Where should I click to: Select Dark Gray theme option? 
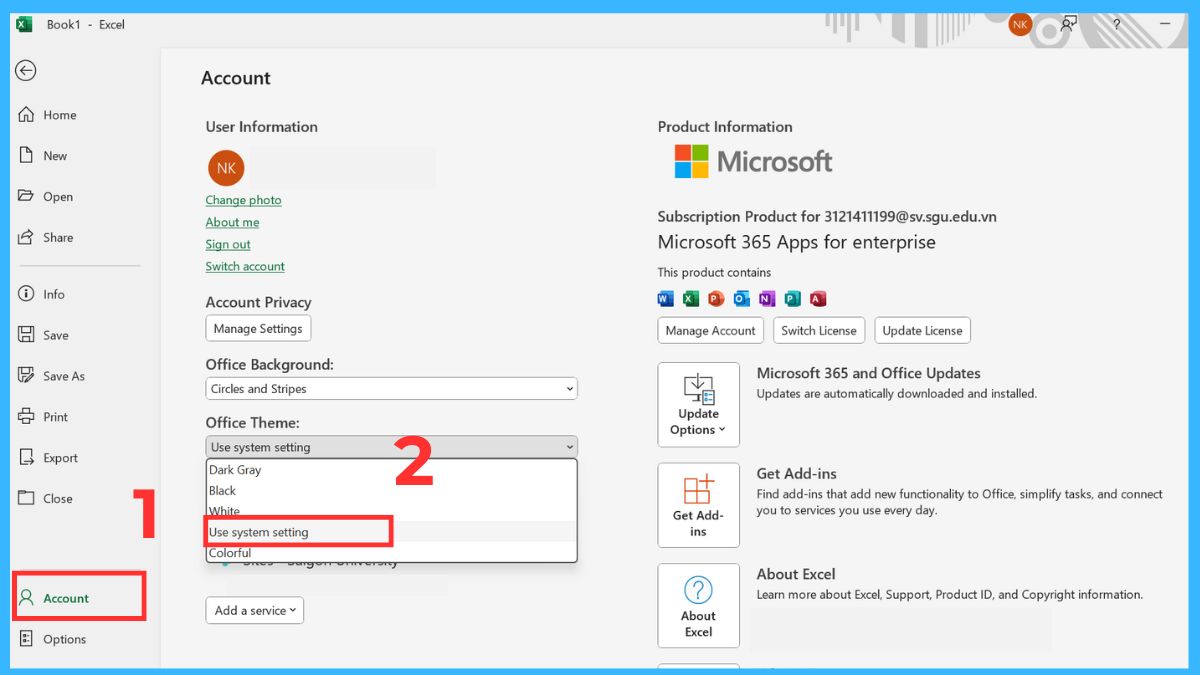pos(391,470)
